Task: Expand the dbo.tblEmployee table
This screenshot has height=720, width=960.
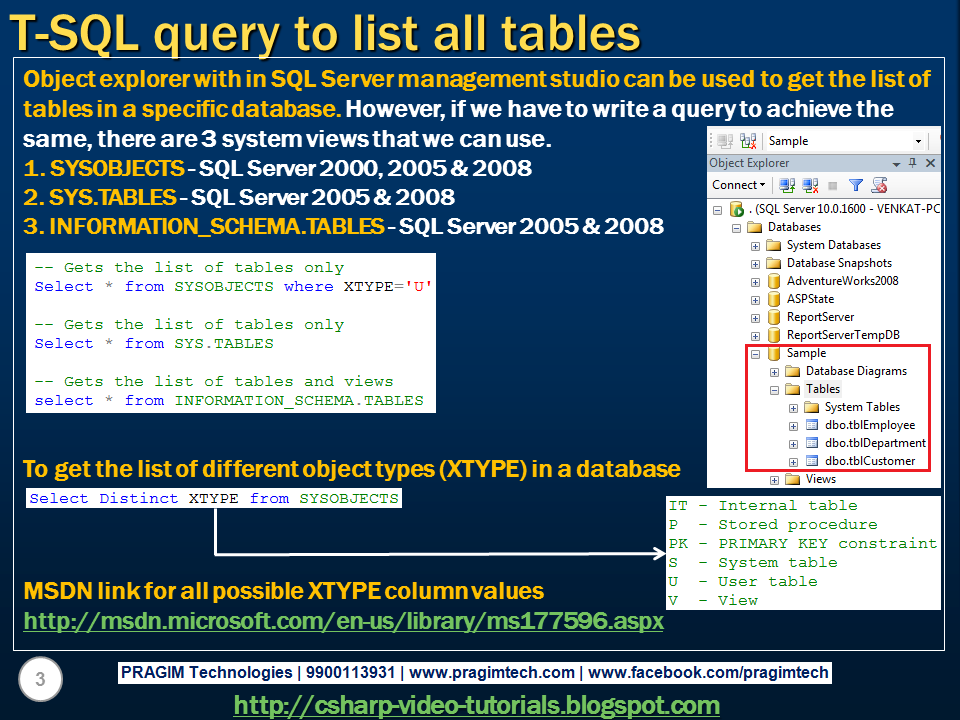Action: [x=793, y=426]
